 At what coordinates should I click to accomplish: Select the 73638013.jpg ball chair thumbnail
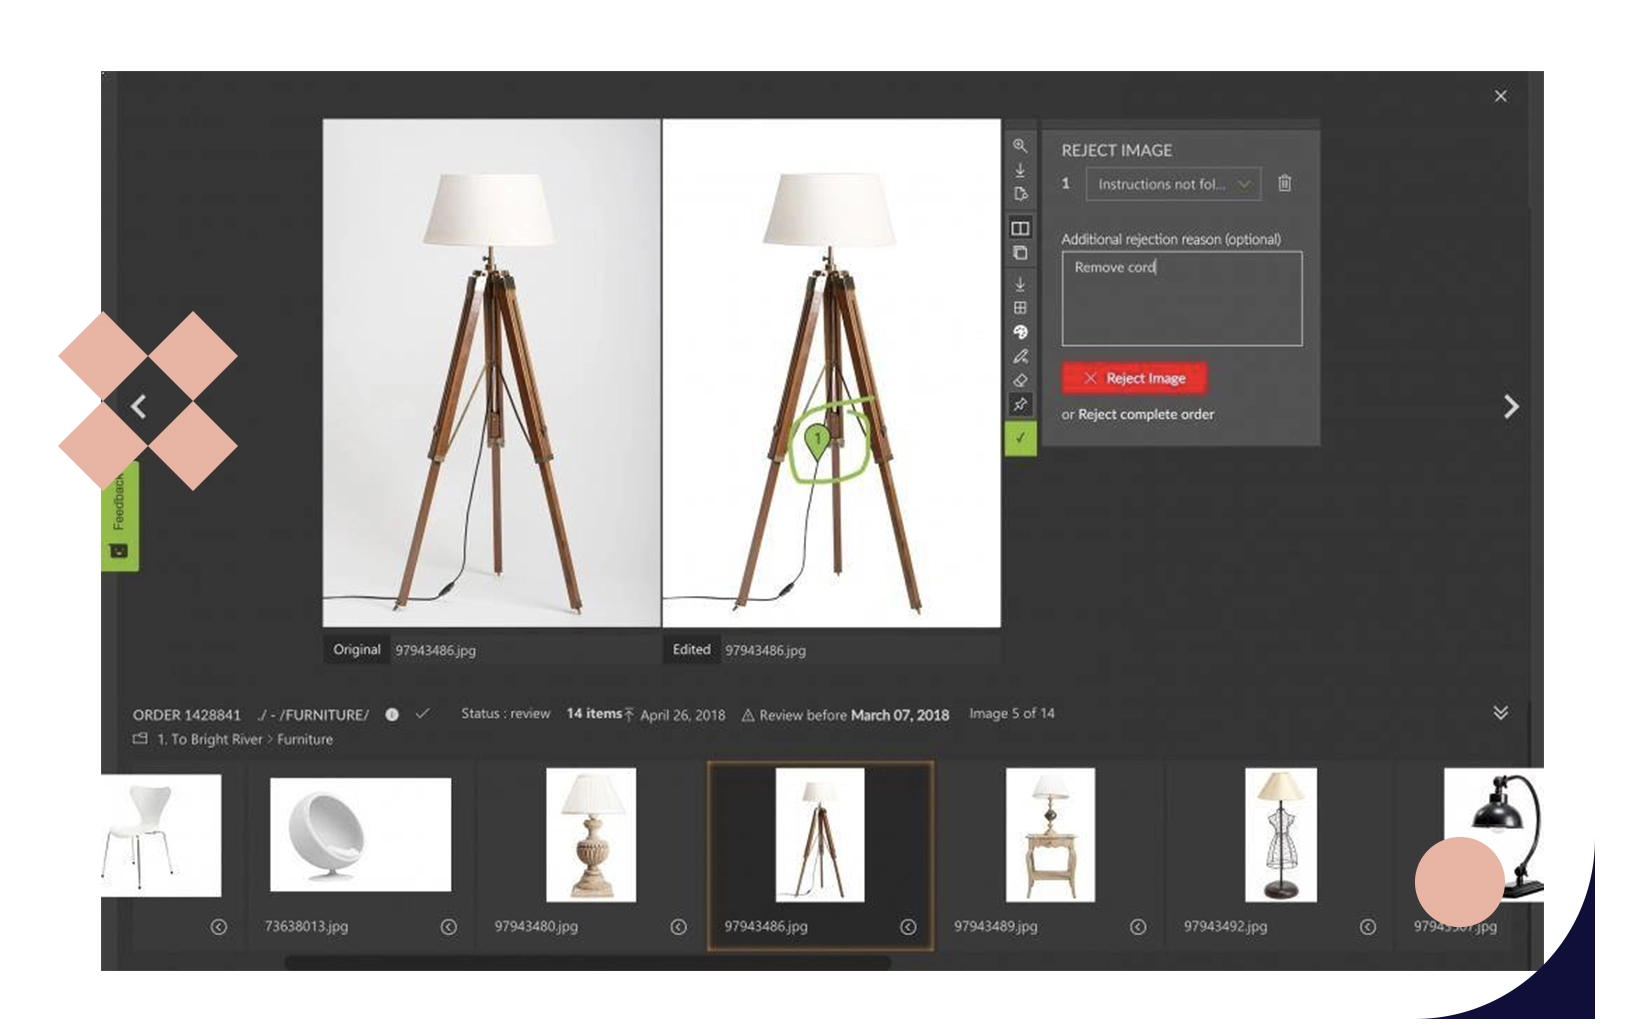(360, 835)
